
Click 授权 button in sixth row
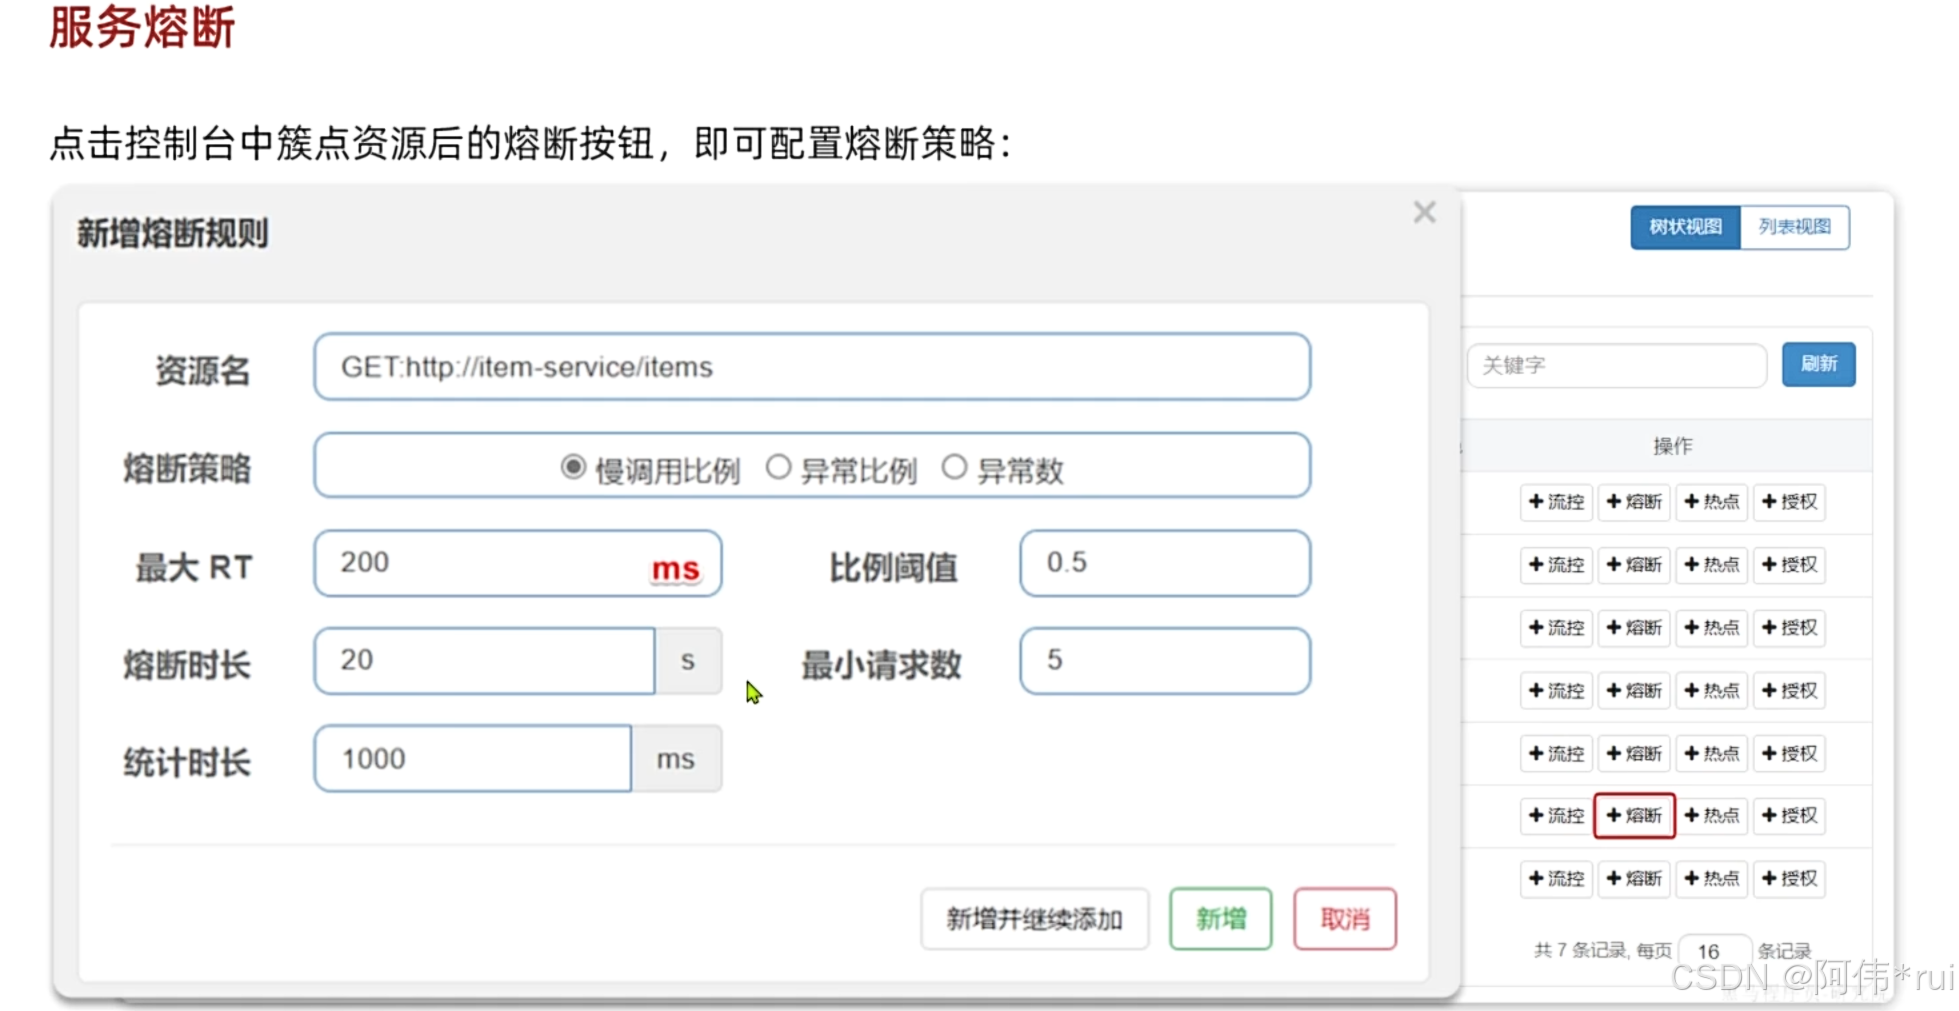[x=1790, y=816]
